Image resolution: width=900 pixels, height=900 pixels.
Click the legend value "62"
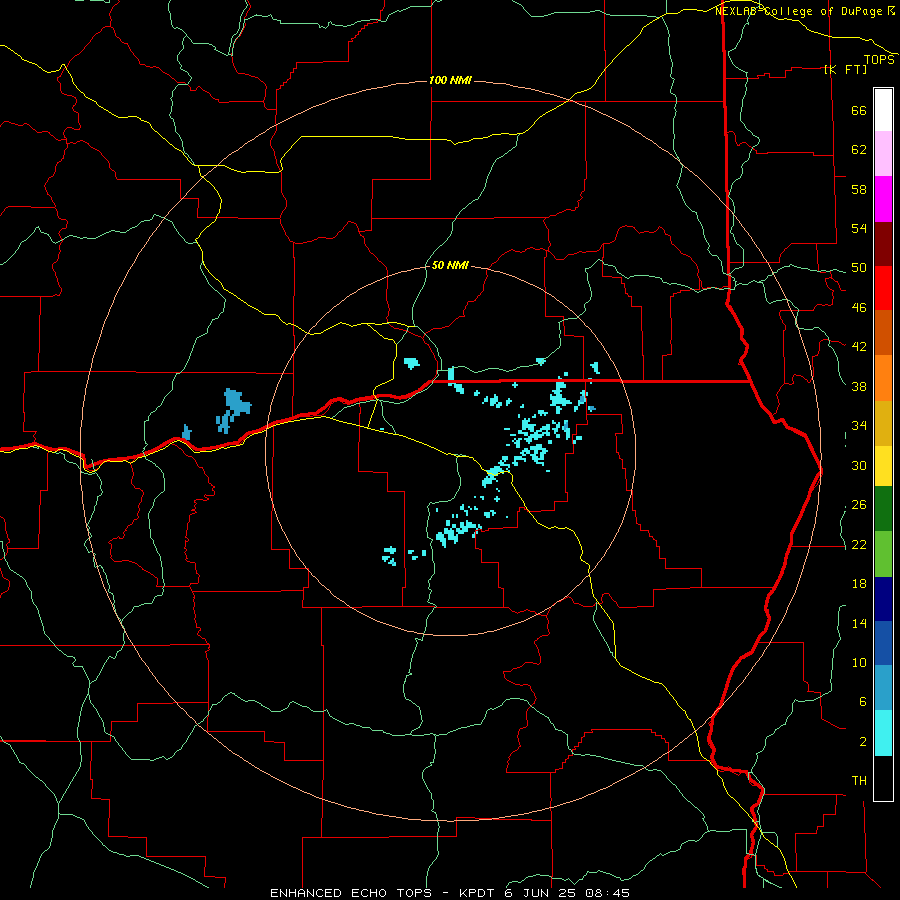(x=859, y=150)
